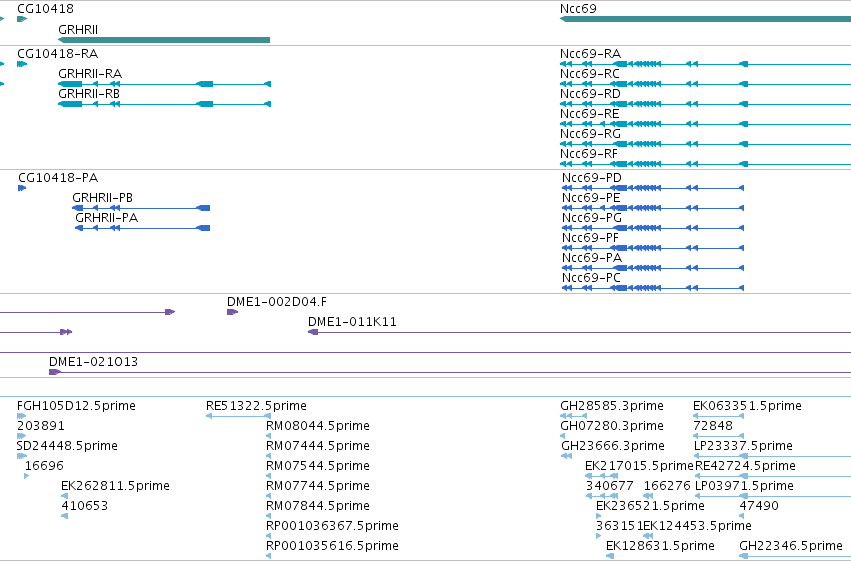
Task: Click the RE42724.5prime EST label
Action: point(745,466)
